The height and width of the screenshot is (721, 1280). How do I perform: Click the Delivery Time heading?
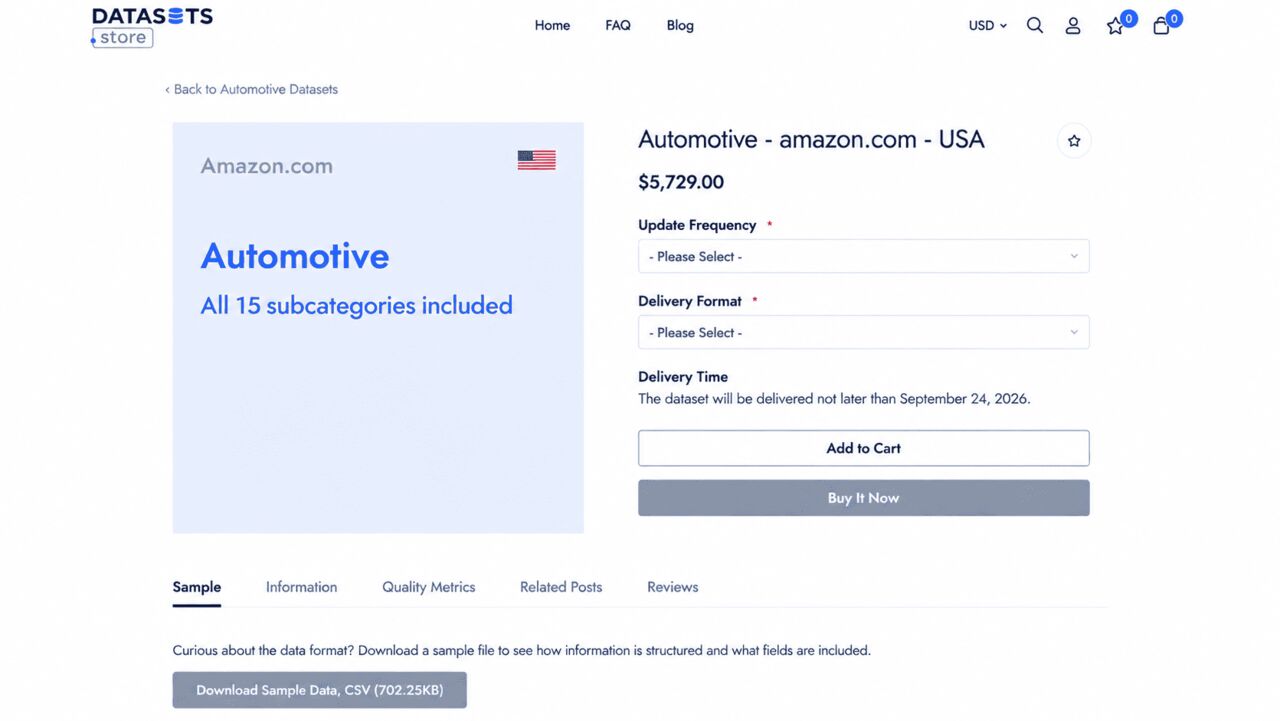pos(683,377)
